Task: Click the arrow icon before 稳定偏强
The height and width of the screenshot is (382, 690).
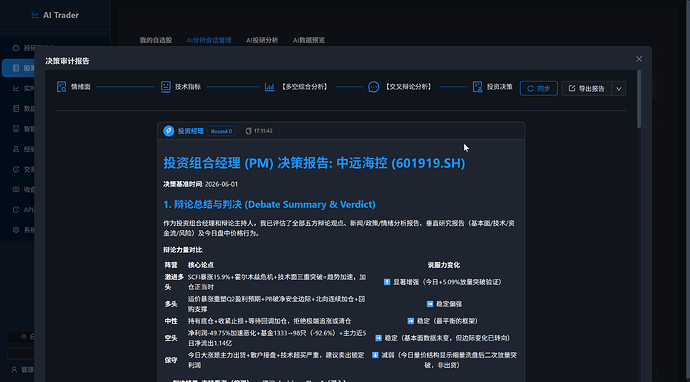Action: click(430, 304)
